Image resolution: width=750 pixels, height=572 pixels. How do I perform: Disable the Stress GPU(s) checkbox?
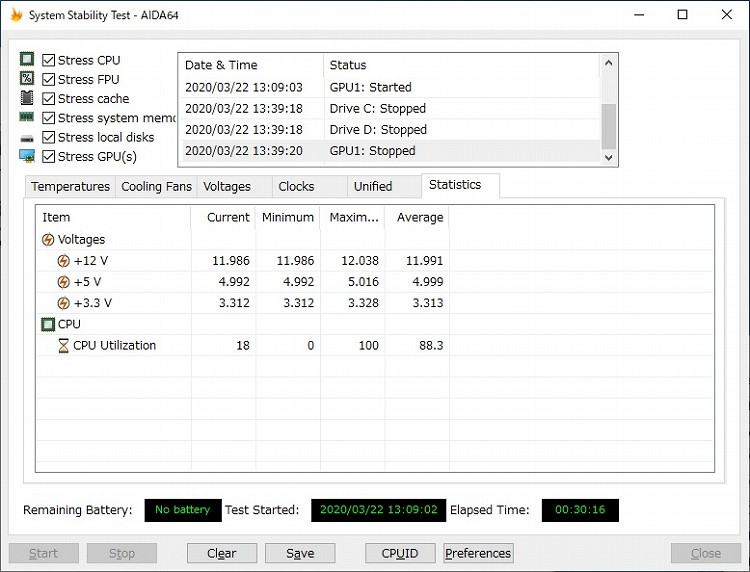coord(49,156)
